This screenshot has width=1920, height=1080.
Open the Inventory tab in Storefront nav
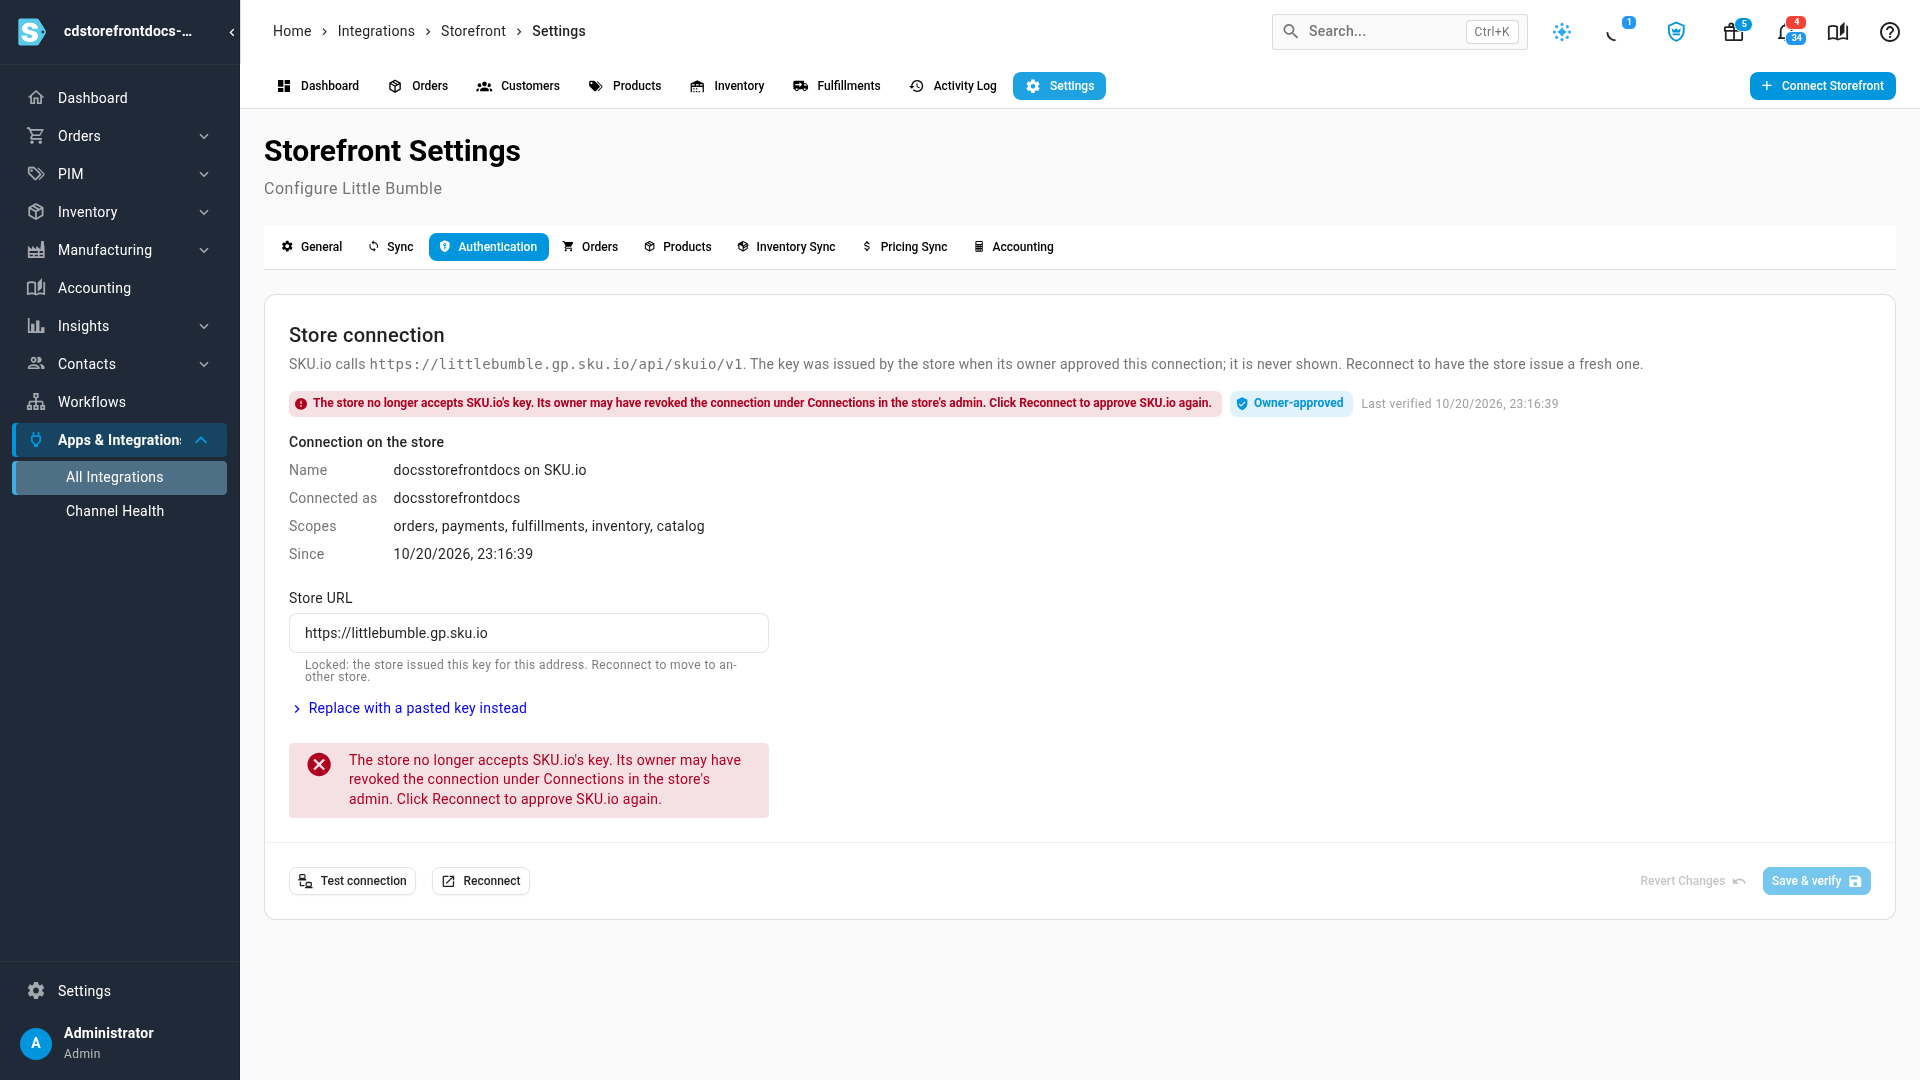(727, 86)
